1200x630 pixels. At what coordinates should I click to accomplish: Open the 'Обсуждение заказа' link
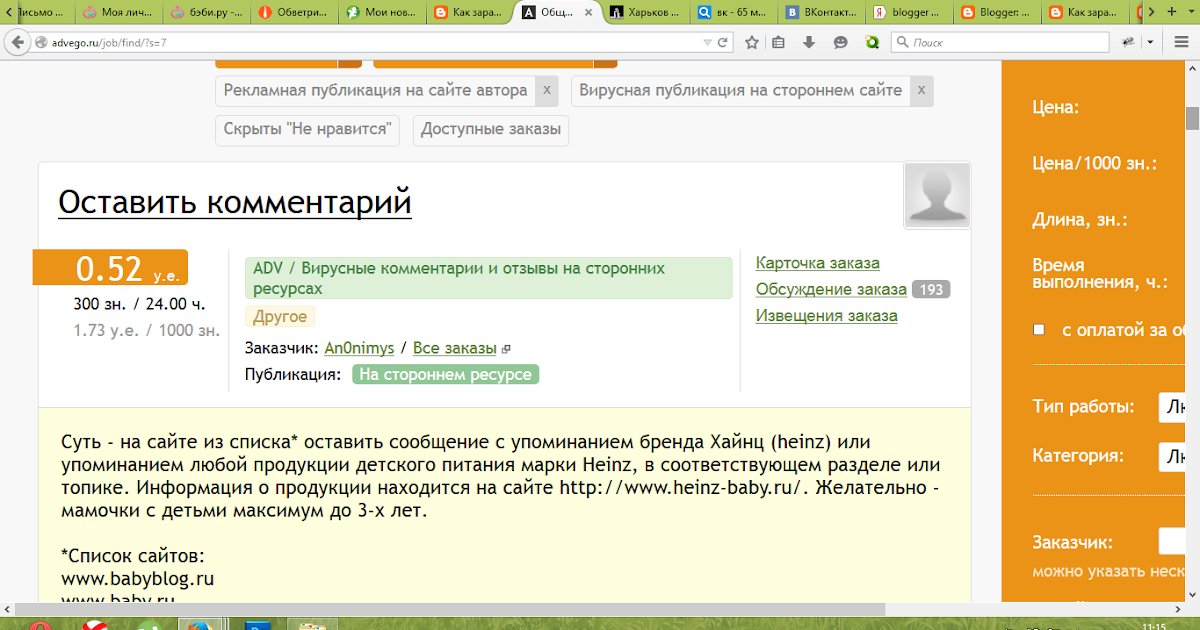click(831, 289)
